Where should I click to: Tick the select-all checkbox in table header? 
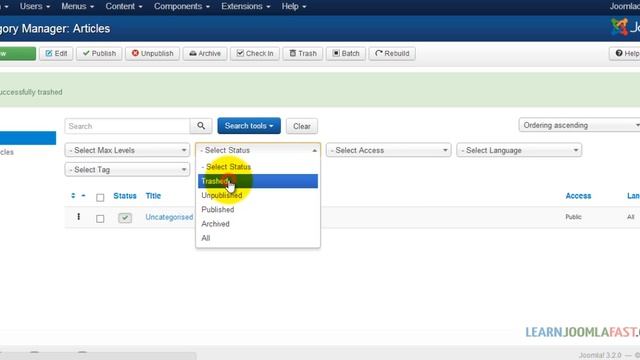pos(100,198)
